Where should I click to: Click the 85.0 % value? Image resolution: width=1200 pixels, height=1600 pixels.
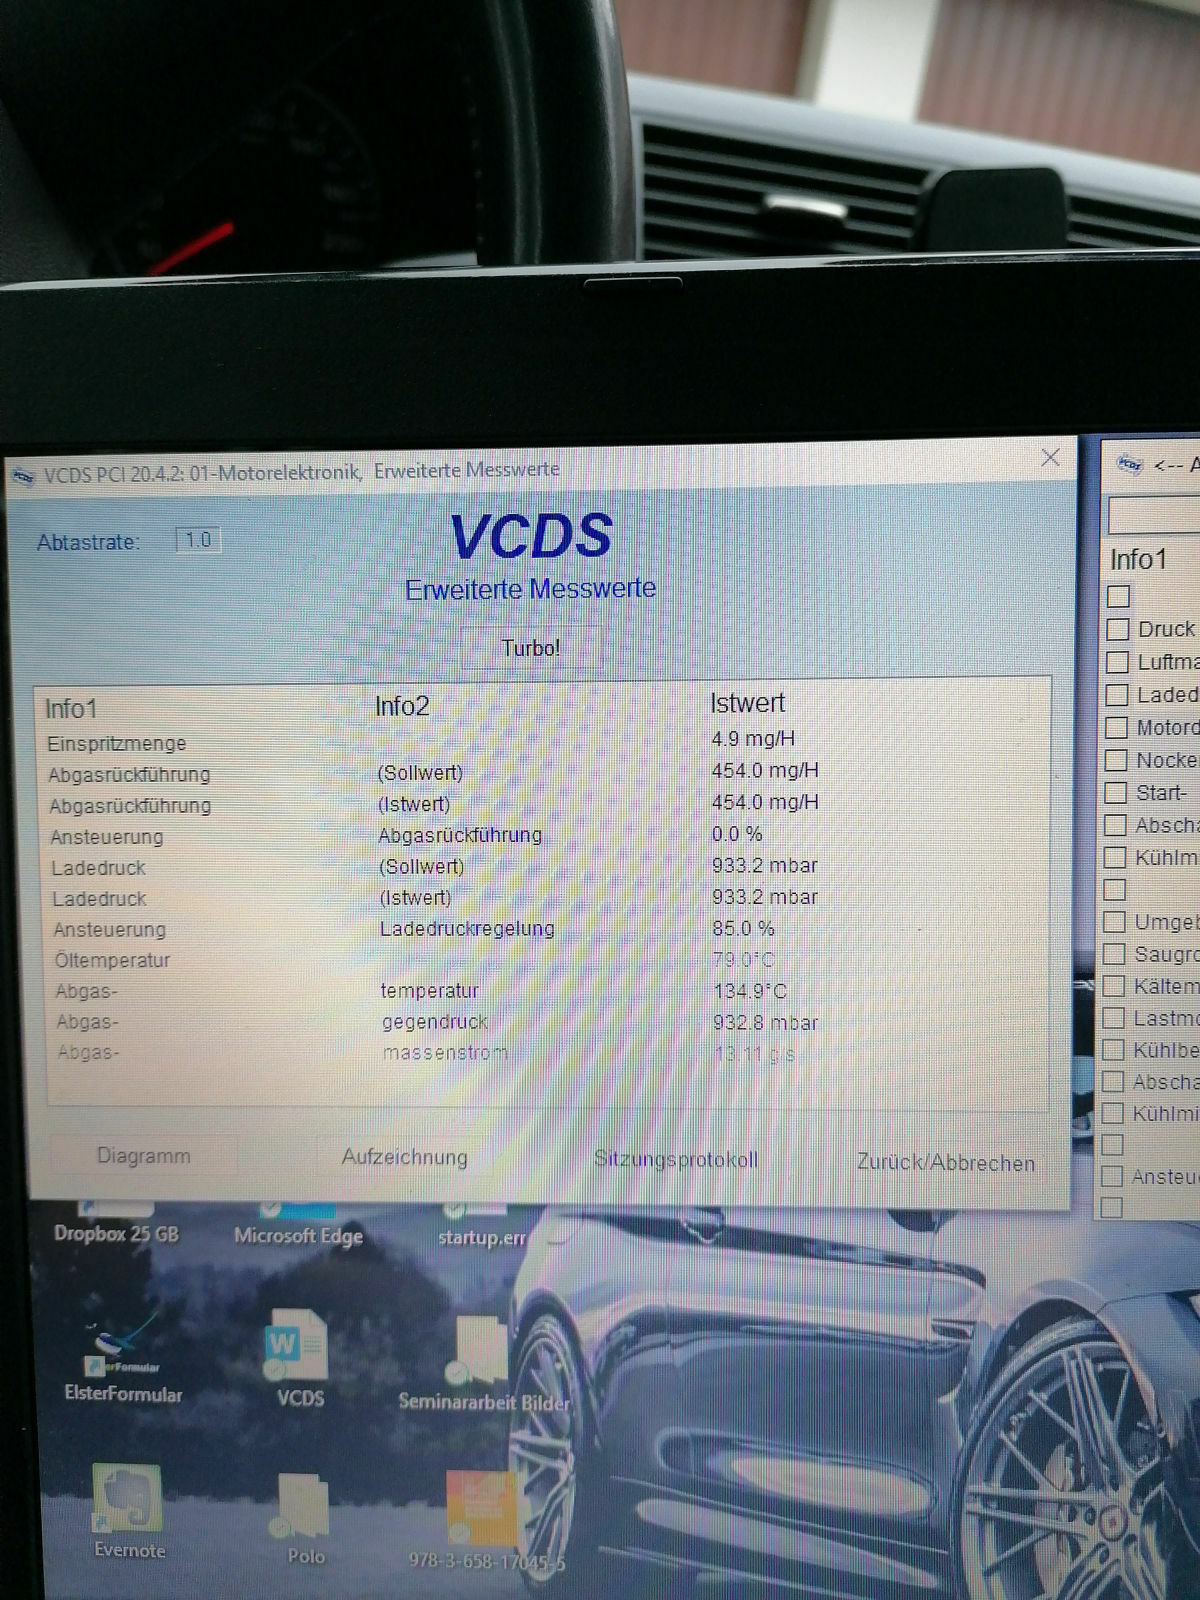click(x=743, y=928)
